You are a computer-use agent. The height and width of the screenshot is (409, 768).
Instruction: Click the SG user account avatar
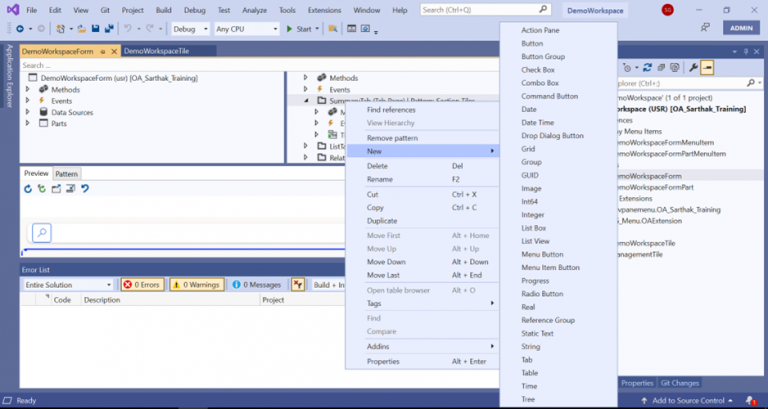point(667,10)
